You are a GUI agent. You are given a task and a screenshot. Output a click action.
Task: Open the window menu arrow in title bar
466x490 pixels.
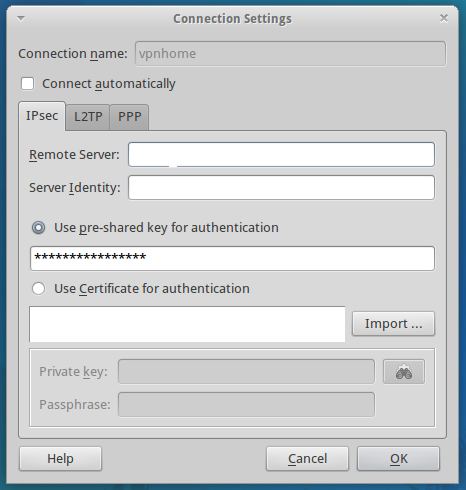[21, 19]
